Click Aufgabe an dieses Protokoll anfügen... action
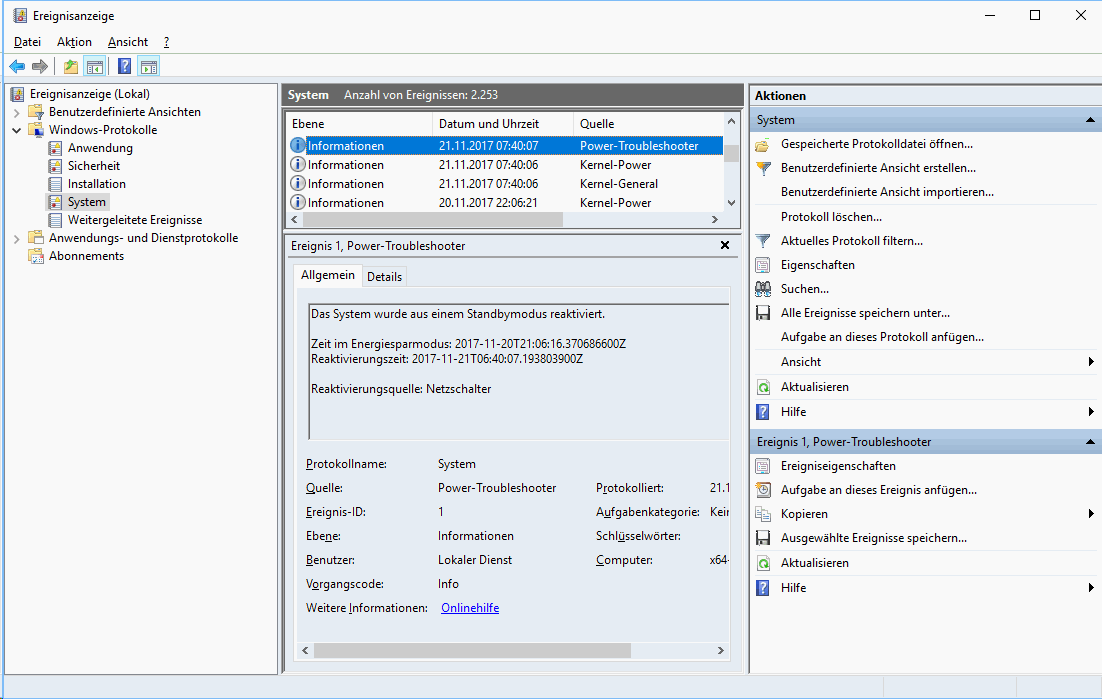Image resolution: width=1102 pixels, height=699 pixels. [882, 337]
